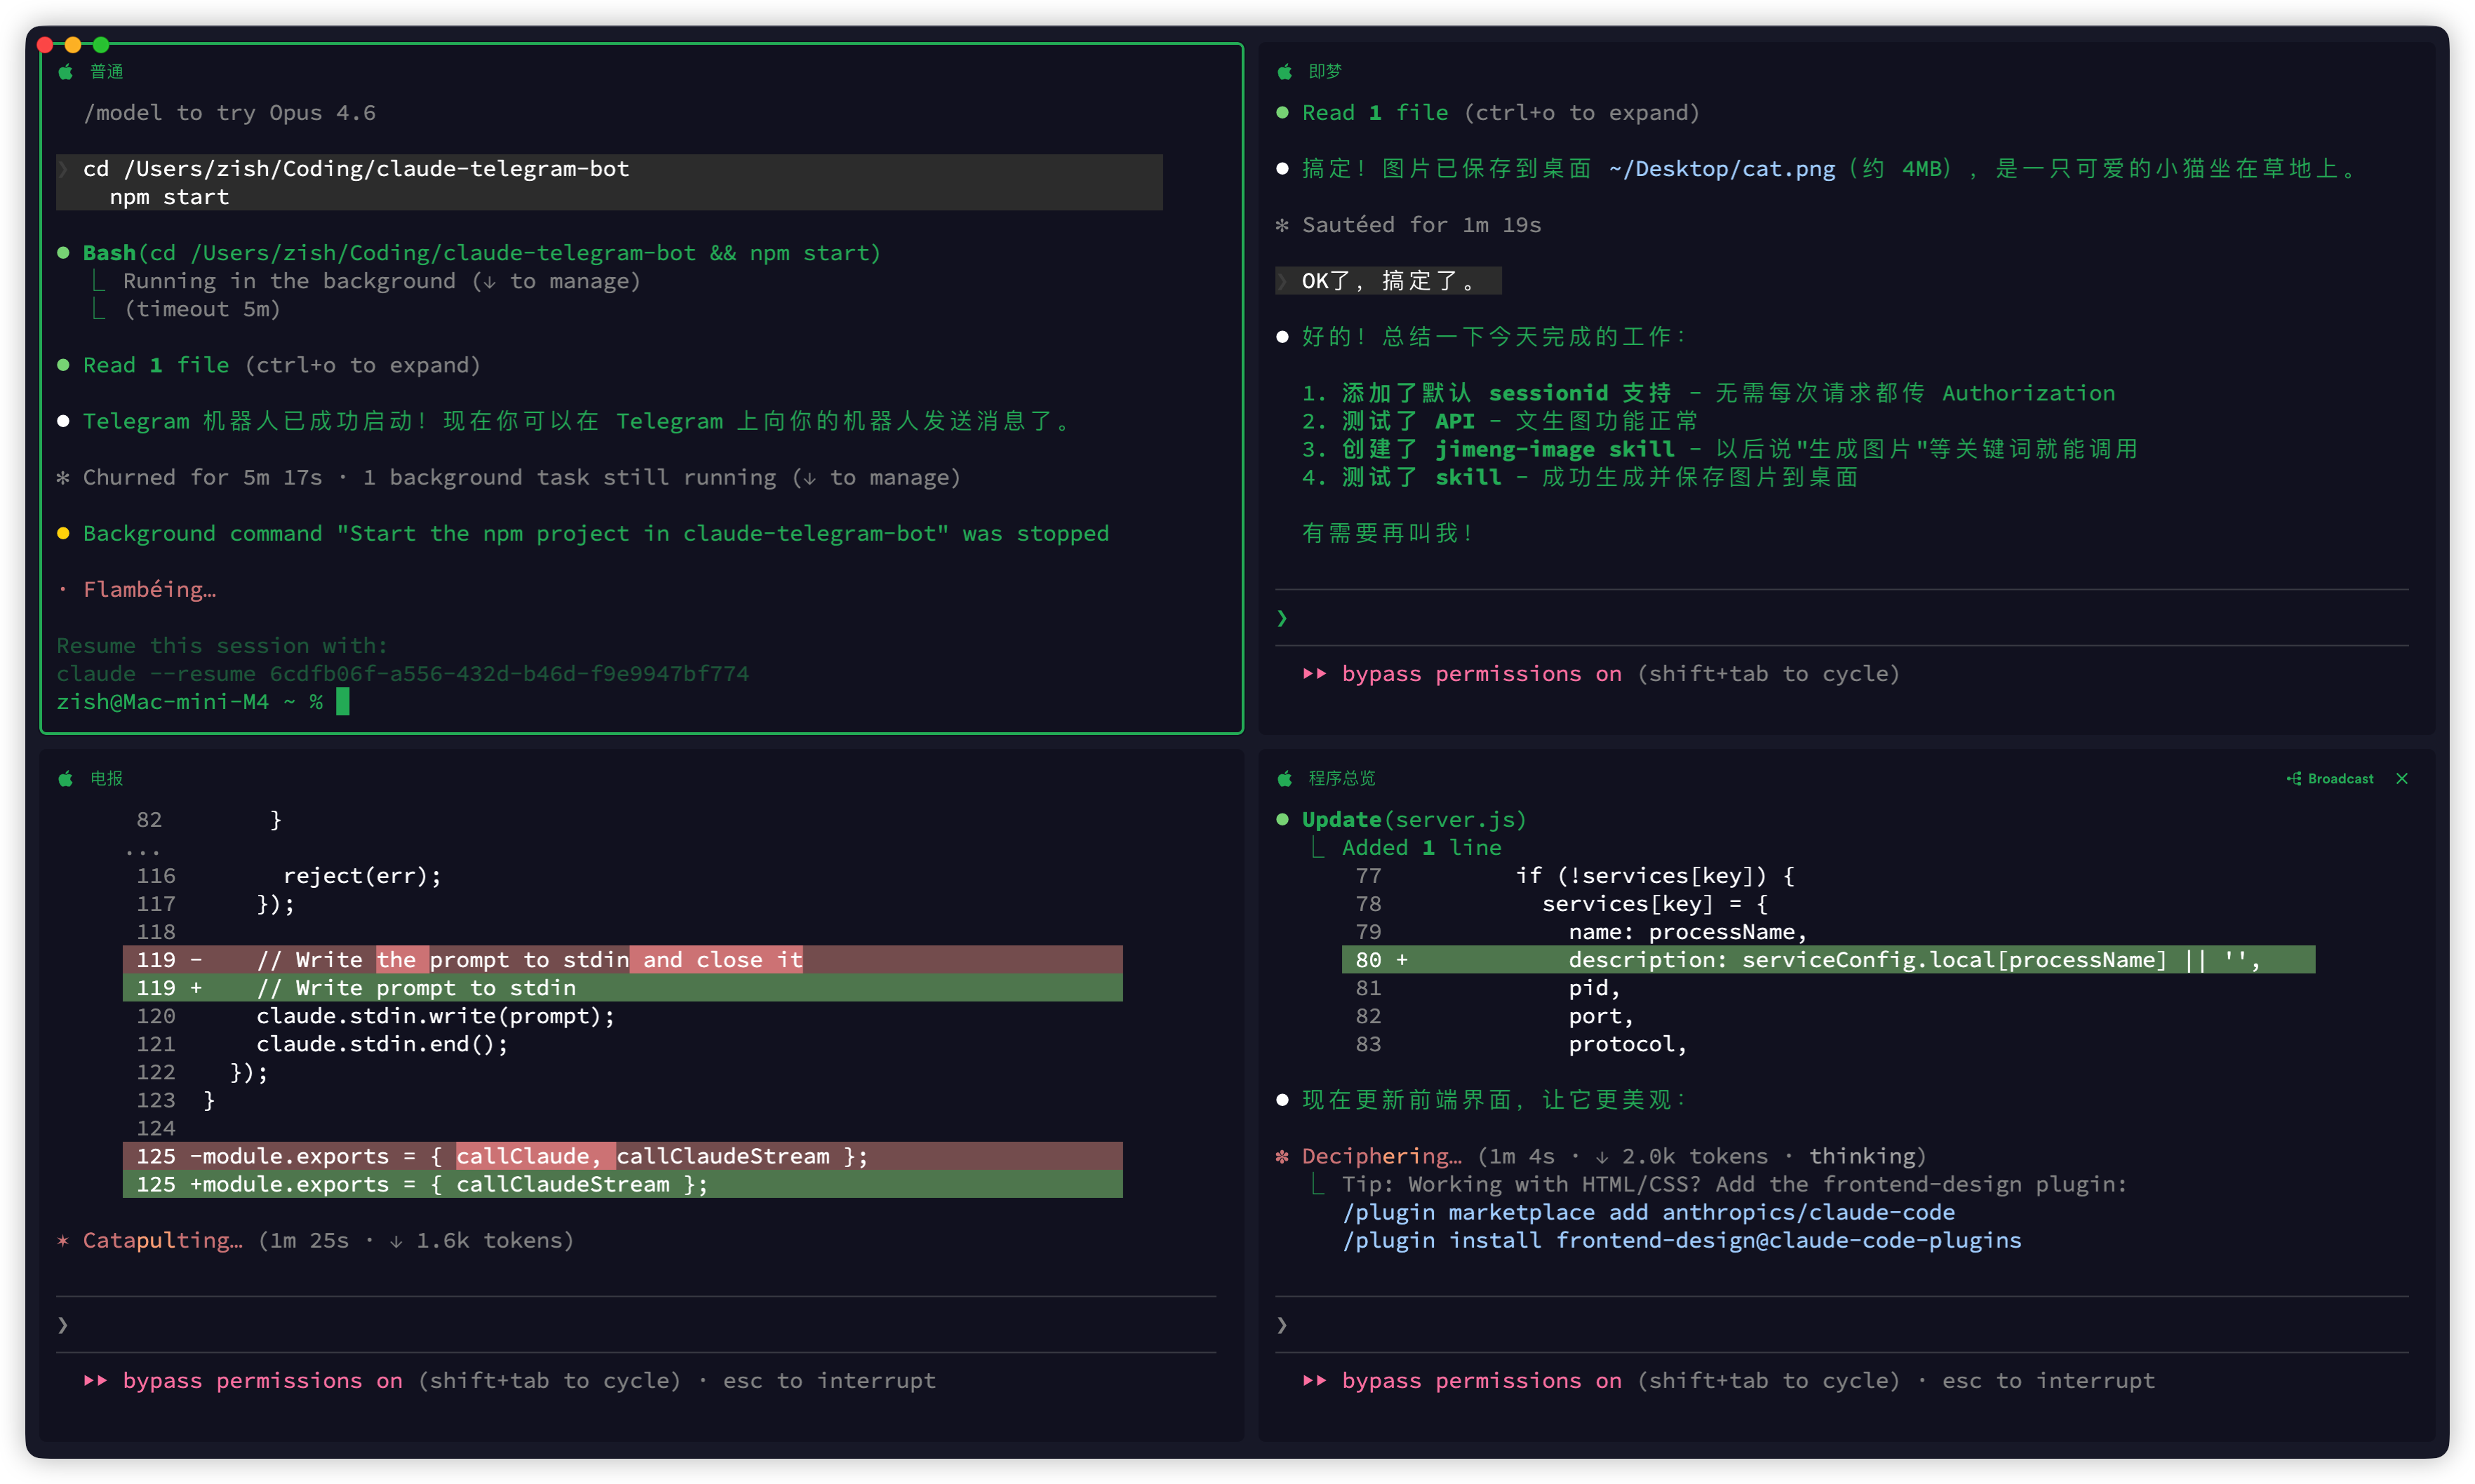Expand the Update(server.js) diff entry
Viewport: 2475px width, 1484px height.
pos(1413,820)
